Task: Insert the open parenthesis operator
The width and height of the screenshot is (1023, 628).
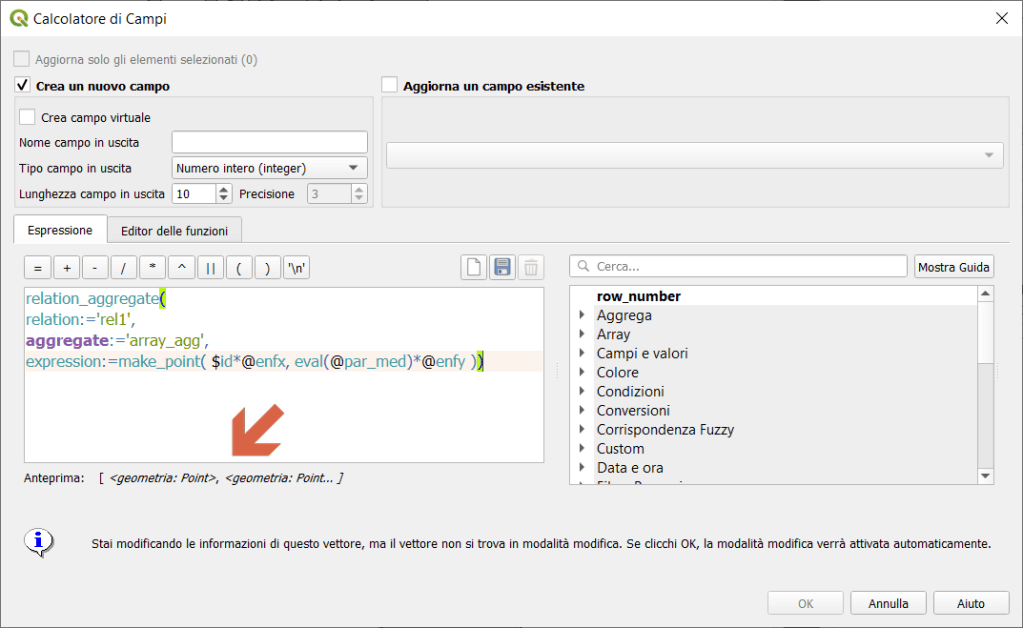Action: [239, 268]
